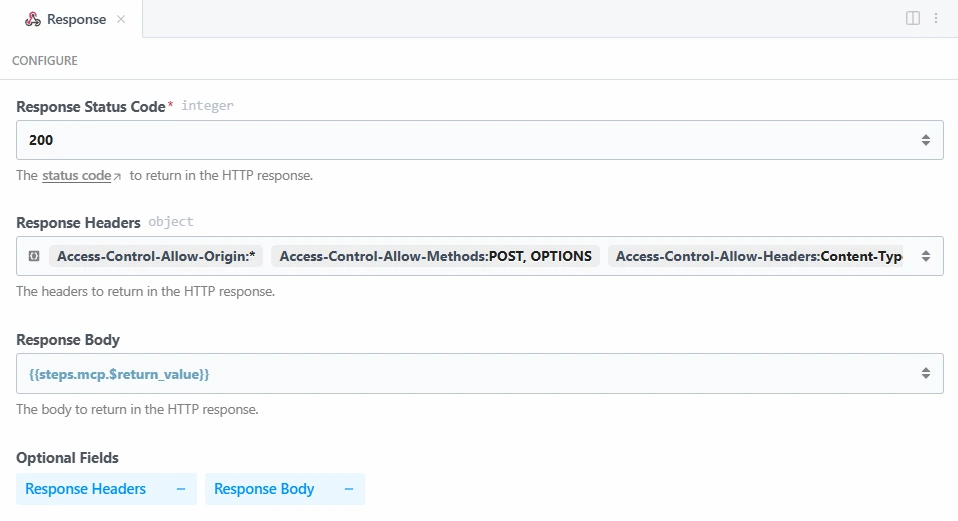Open the vertical three-dot more options menu
The image size is (958, 521).
(936, 18)
